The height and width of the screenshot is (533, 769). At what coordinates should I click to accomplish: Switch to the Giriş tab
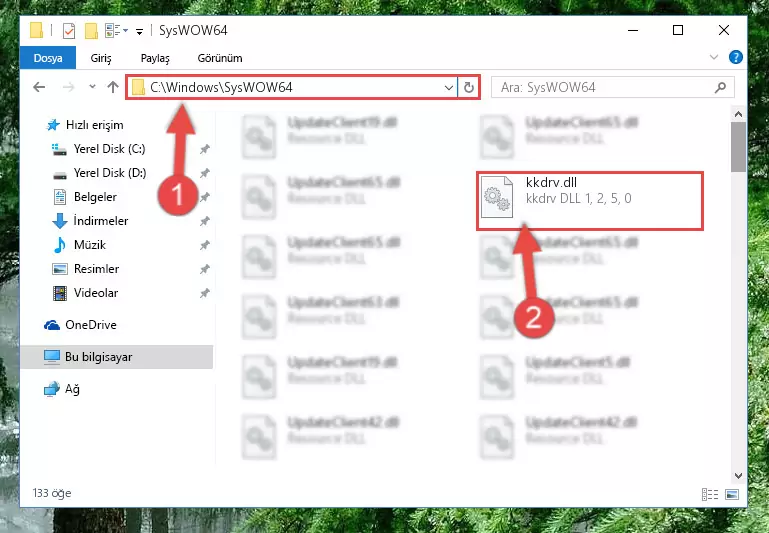coord(101,58)
